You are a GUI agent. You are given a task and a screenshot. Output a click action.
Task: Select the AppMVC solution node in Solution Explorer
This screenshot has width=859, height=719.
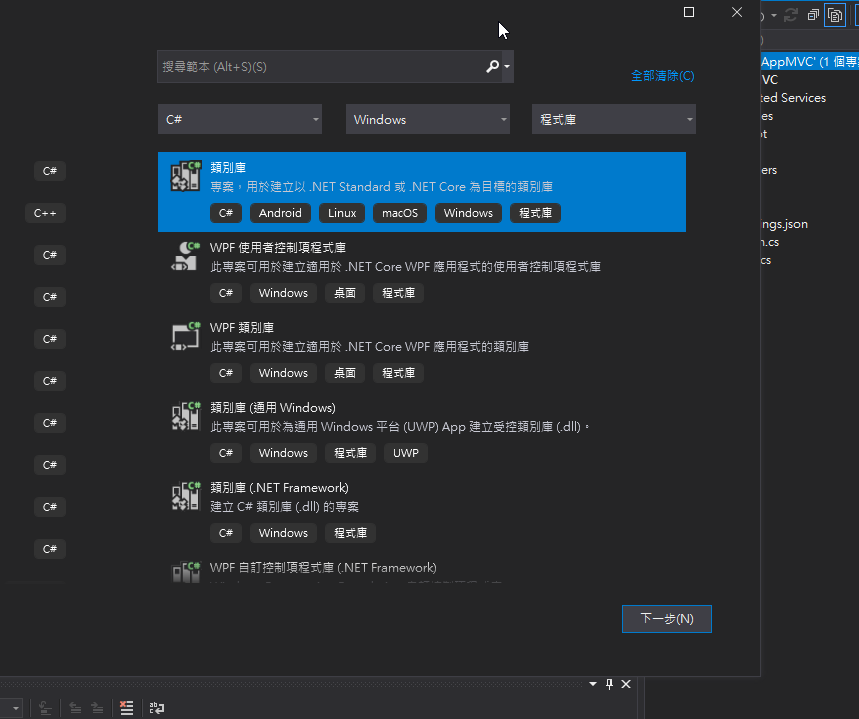tap(810, 61)
